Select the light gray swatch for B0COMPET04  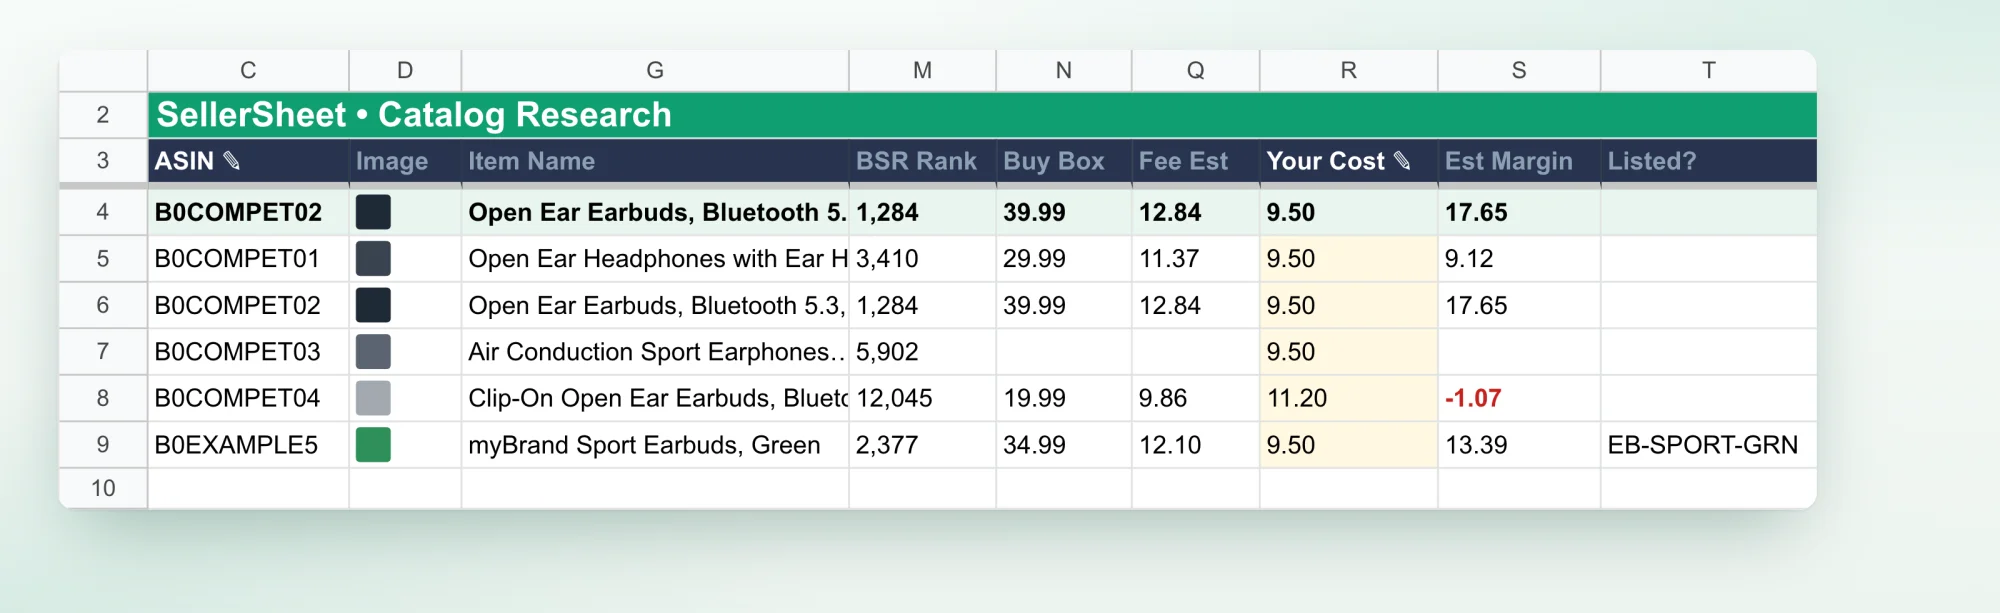373,398
